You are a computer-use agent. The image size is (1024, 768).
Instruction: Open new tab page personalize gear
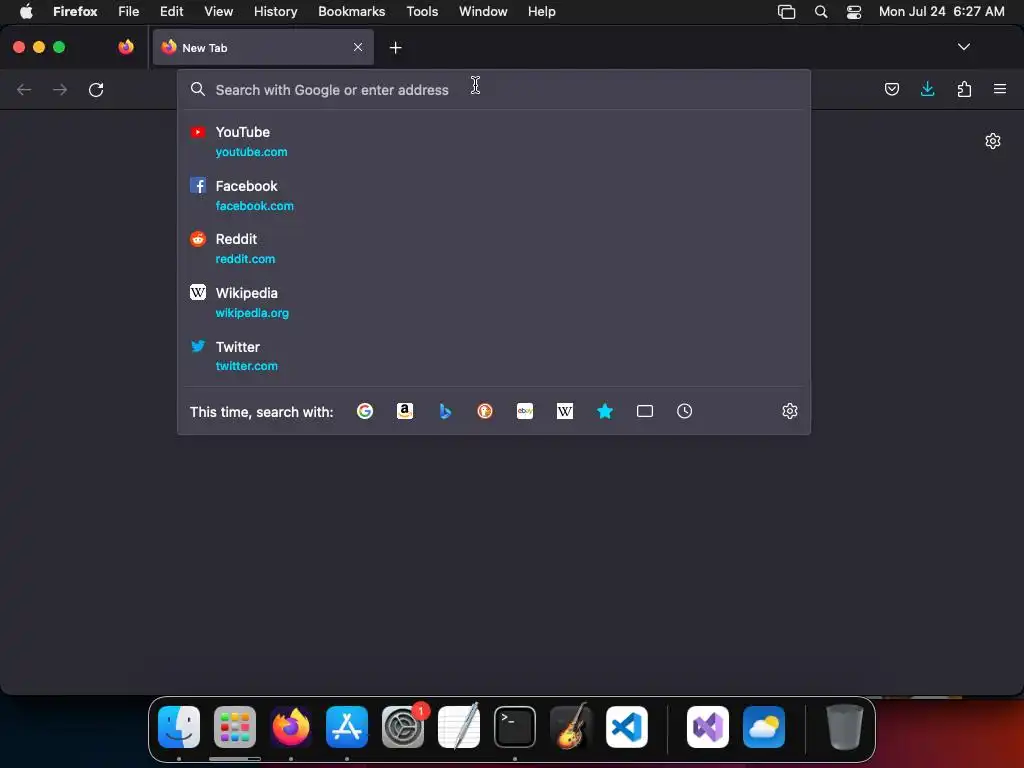[x=993, y=141]
